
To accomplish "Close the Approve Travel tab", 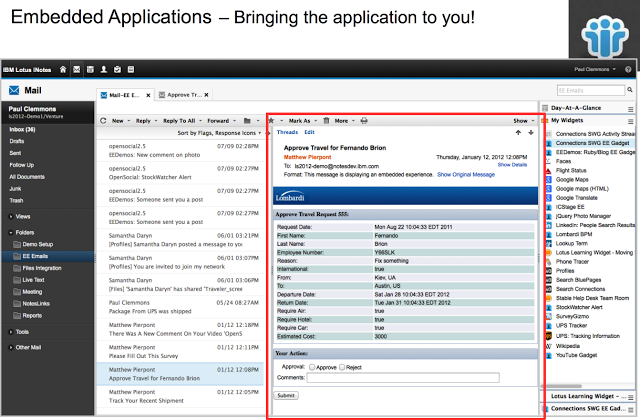I will (207, 95).
